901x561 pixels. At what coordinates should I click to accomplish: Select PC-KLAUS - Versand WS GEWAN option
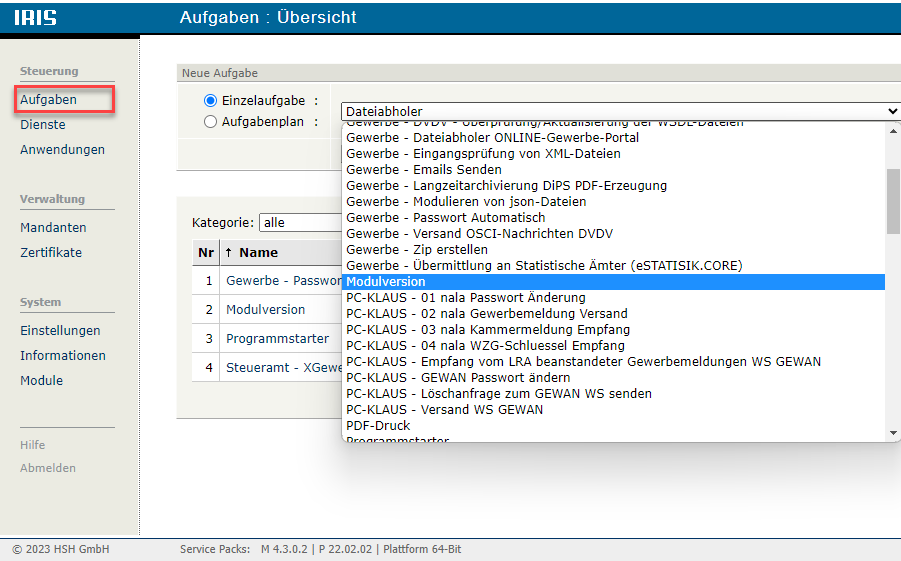[x=444, y=410]
